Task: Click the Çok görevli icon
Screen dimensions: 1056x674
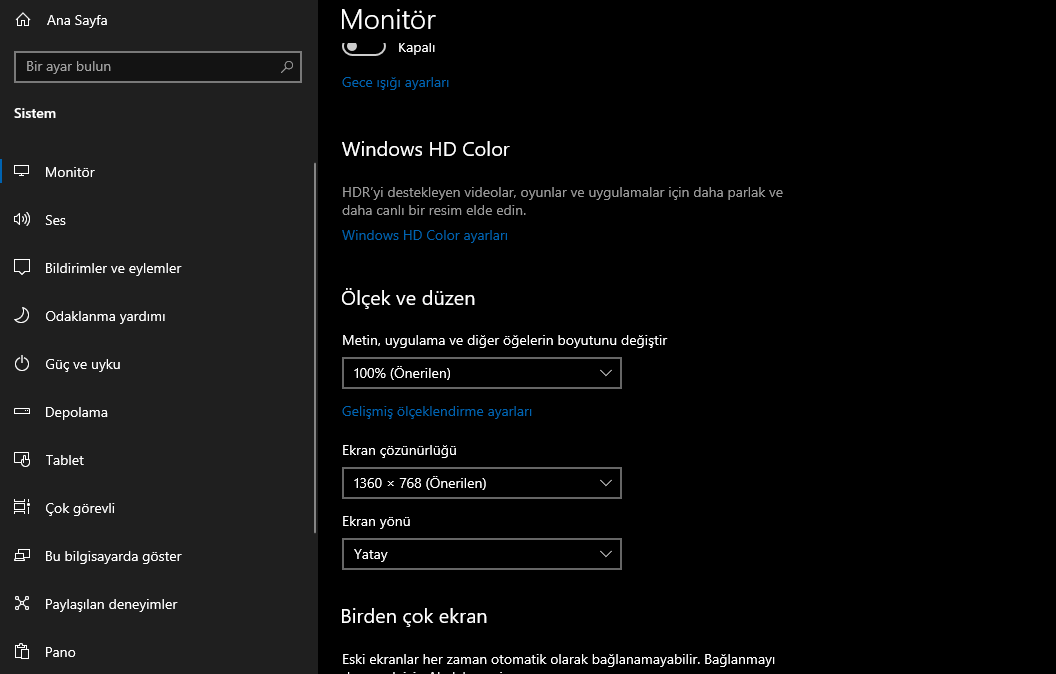Action: pos(22,508)
